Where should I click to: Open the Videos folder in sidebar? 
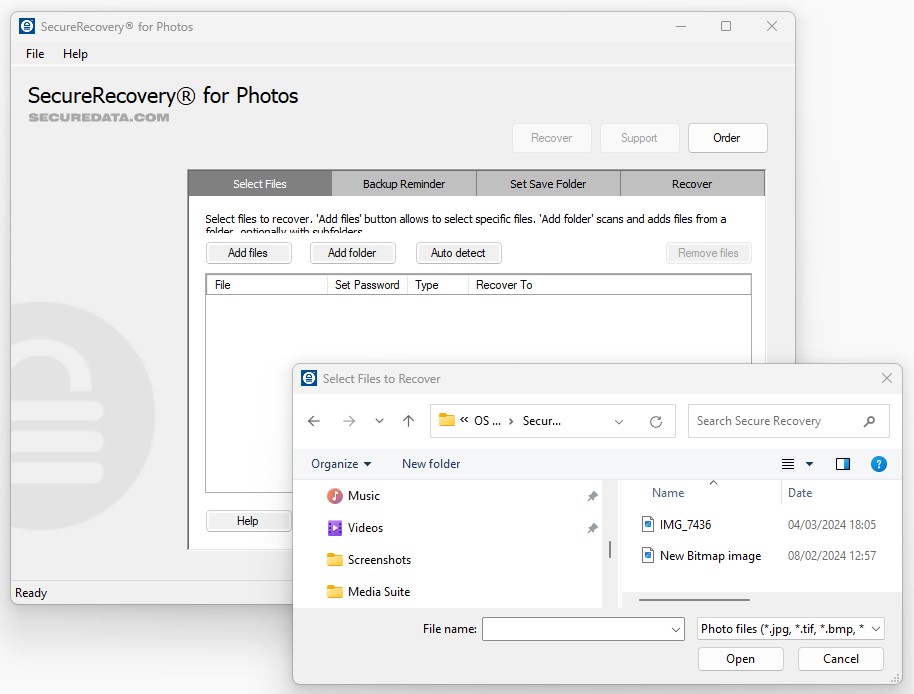pyautogui.click(x=365, y=528)
